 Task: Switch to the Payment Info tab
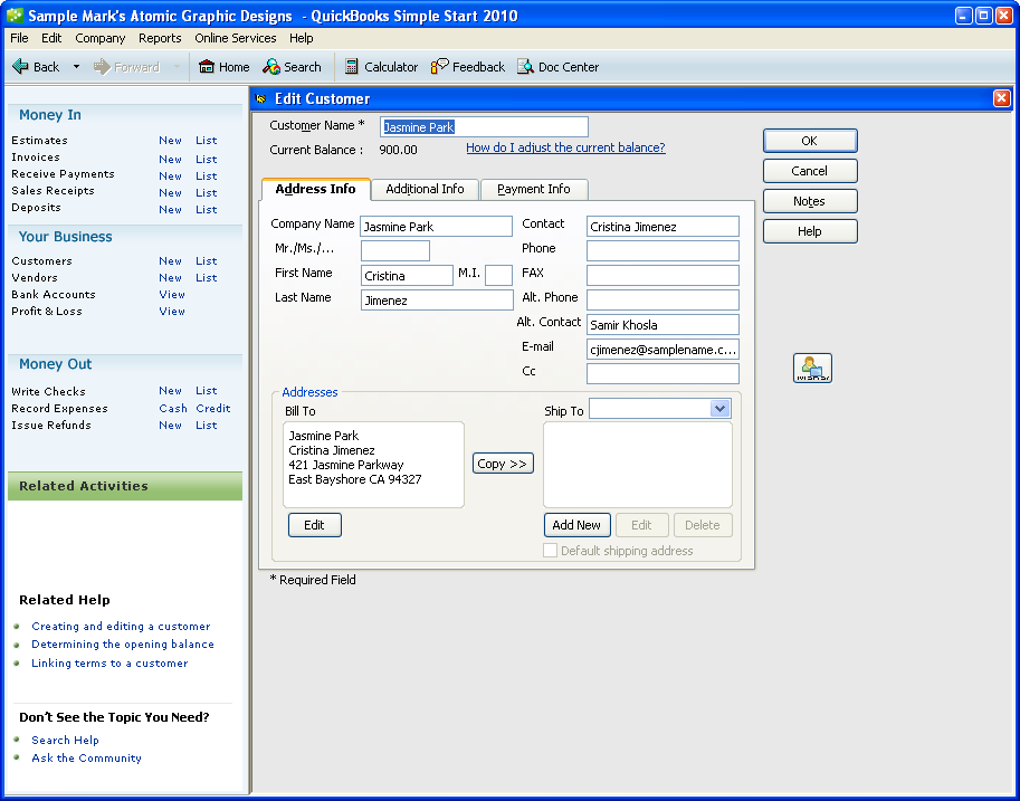point(533,189)
